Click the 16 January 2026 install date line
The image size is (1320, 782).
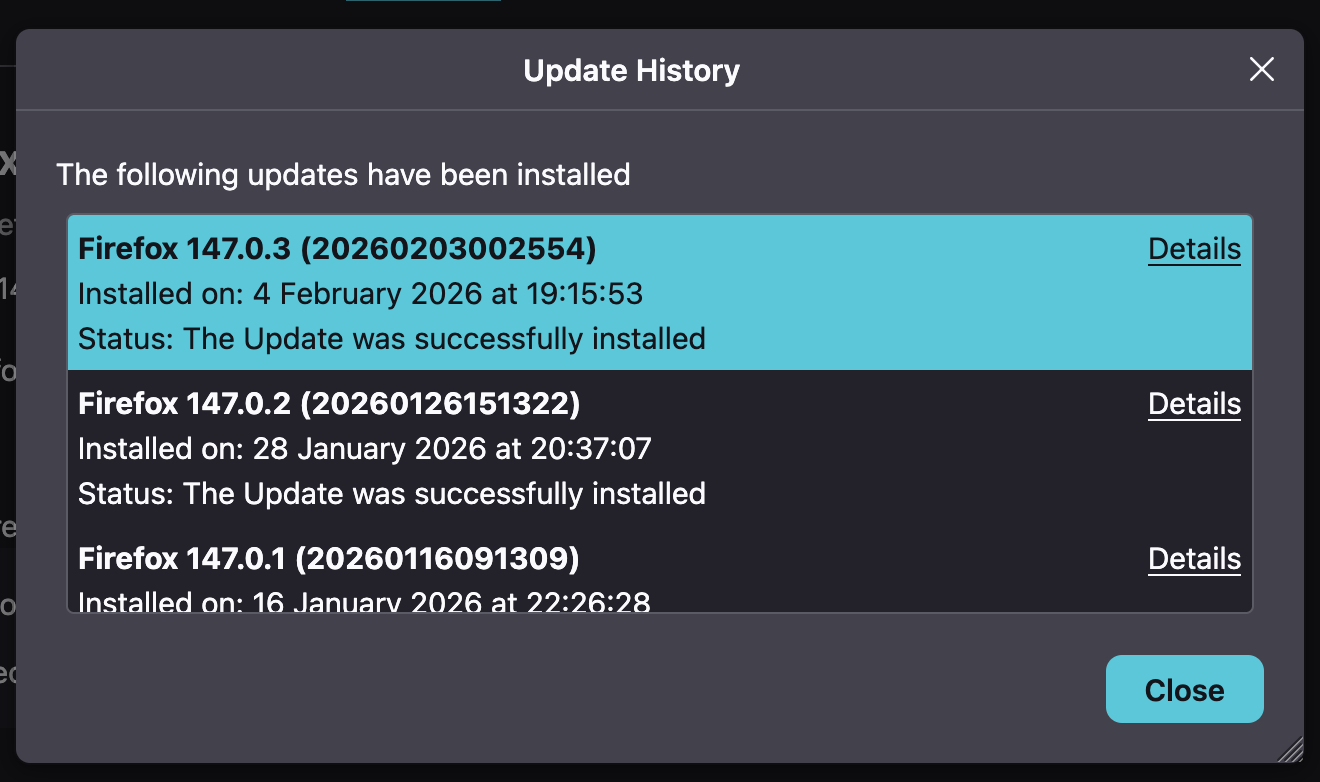pos(364,602)
